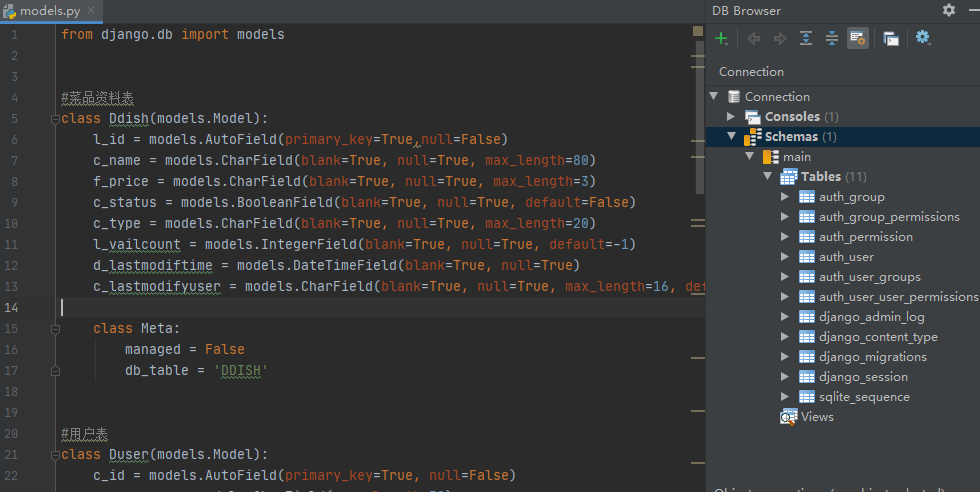Image resolution: width=980 pixels, height=492 pixels.
Task: Click the d_lastmodiftime field name in code
Action: (x=152, y=266)
